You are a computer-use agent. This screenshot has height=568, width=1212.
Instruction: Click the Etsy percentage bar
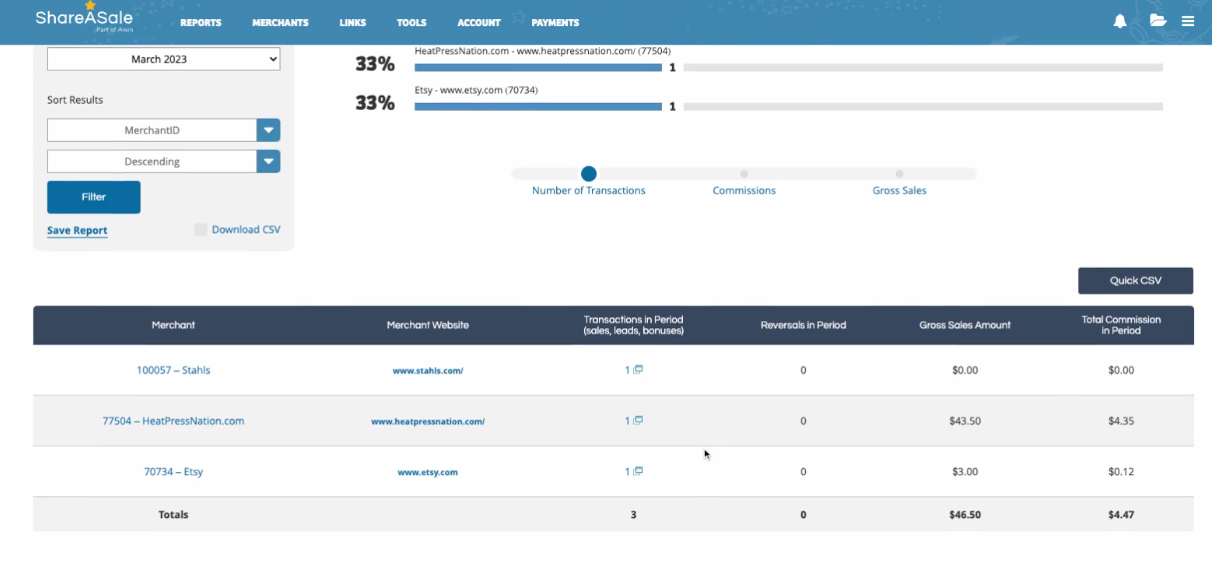pos(538,106)
